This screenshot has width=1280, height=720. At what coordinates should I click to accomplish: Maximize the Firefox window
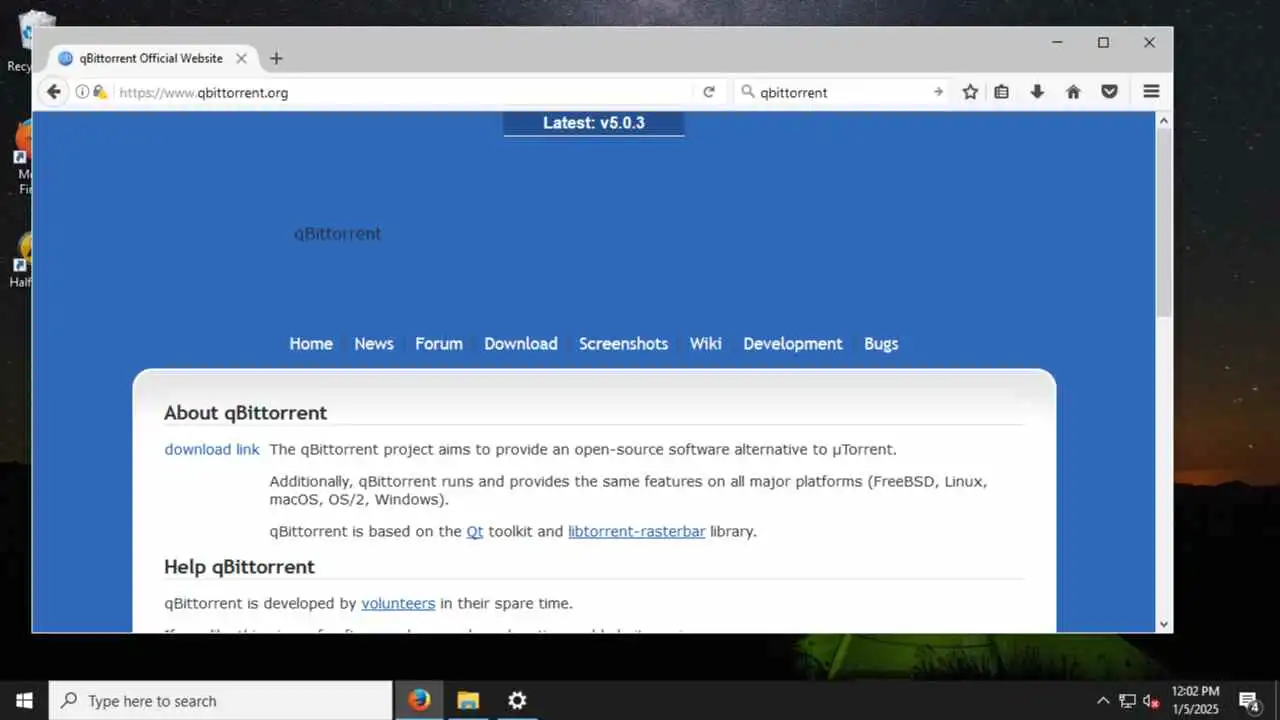click(x=1103, y=42)
